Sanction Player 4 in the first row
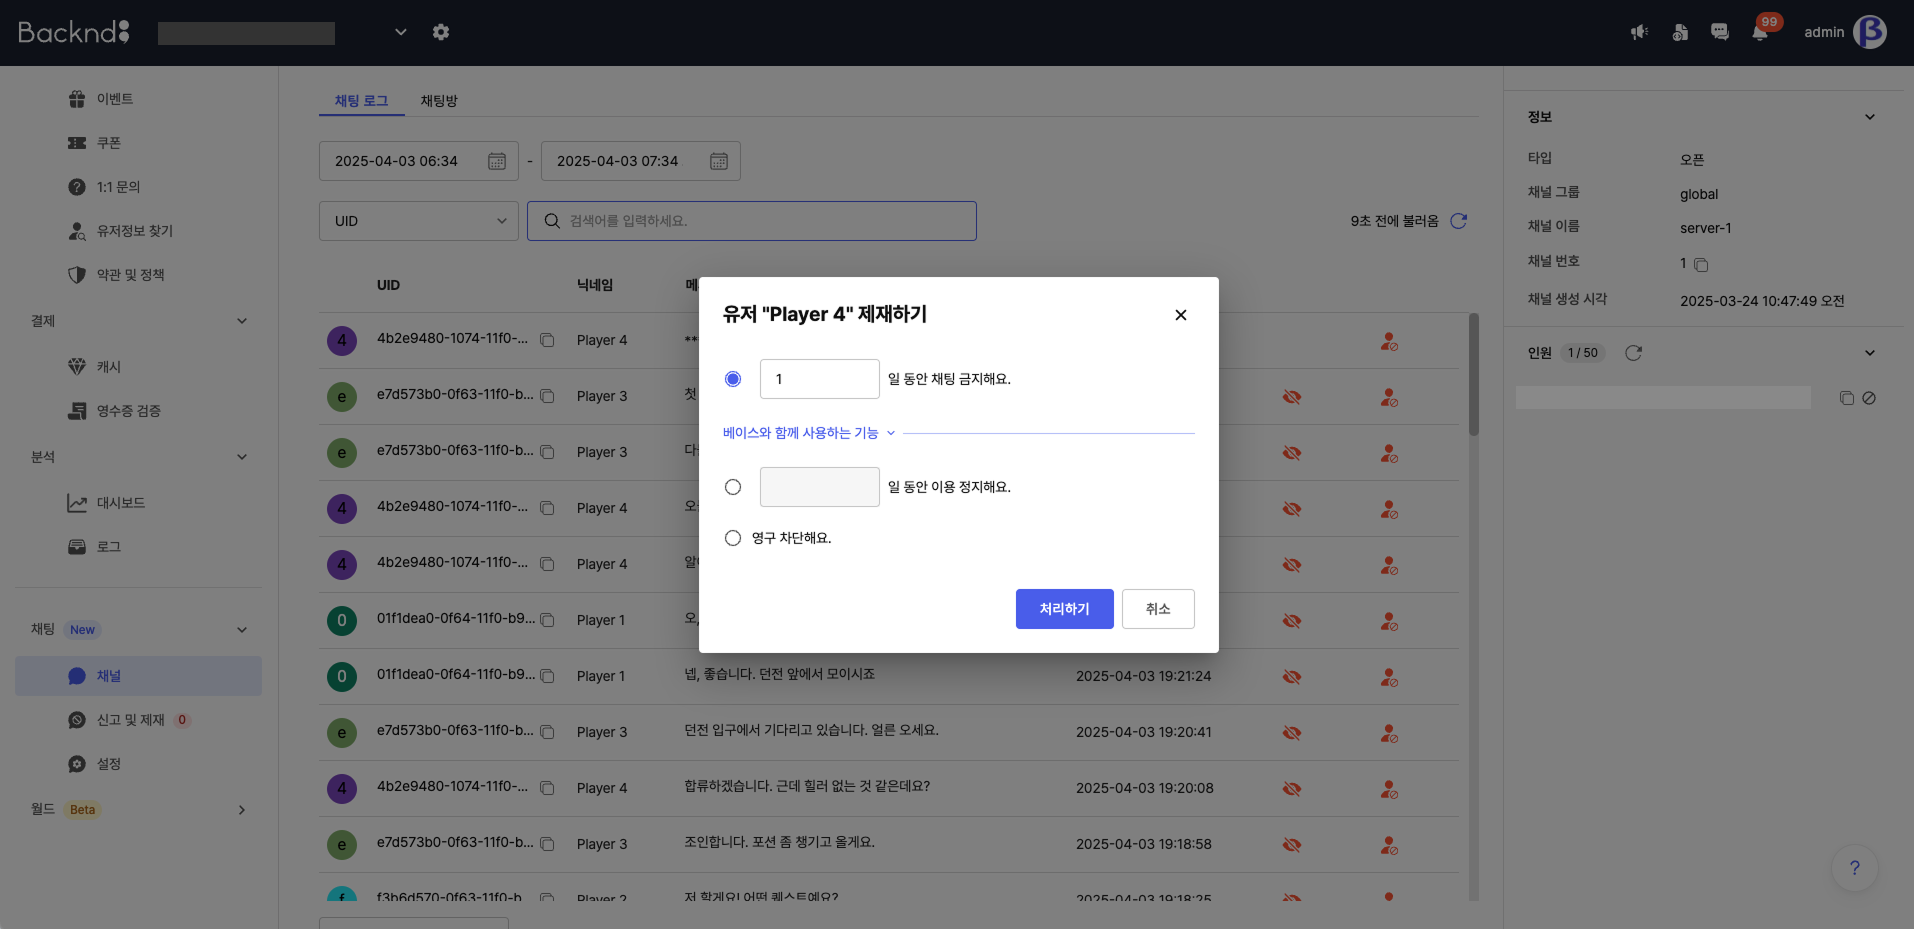1914x929 pixels. [x=1389, y=341]
